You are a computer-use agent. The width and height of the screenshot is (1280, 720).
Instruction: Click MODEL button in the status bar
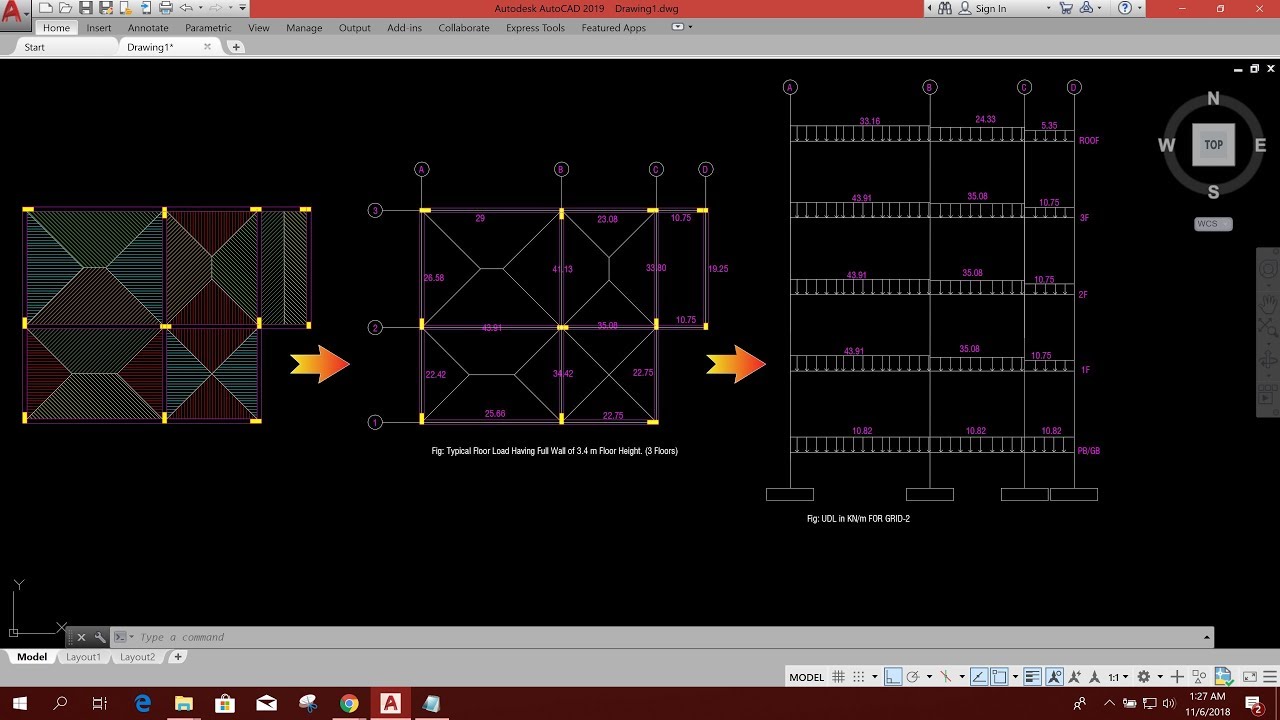806,677
